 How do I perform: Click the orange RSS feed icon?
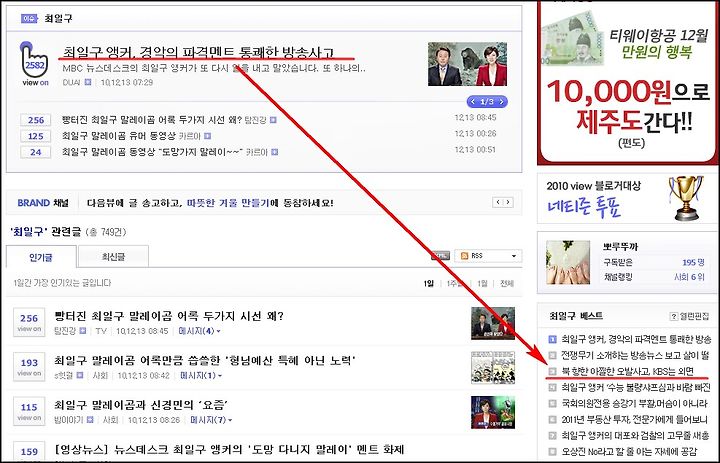tap(464, 256)
